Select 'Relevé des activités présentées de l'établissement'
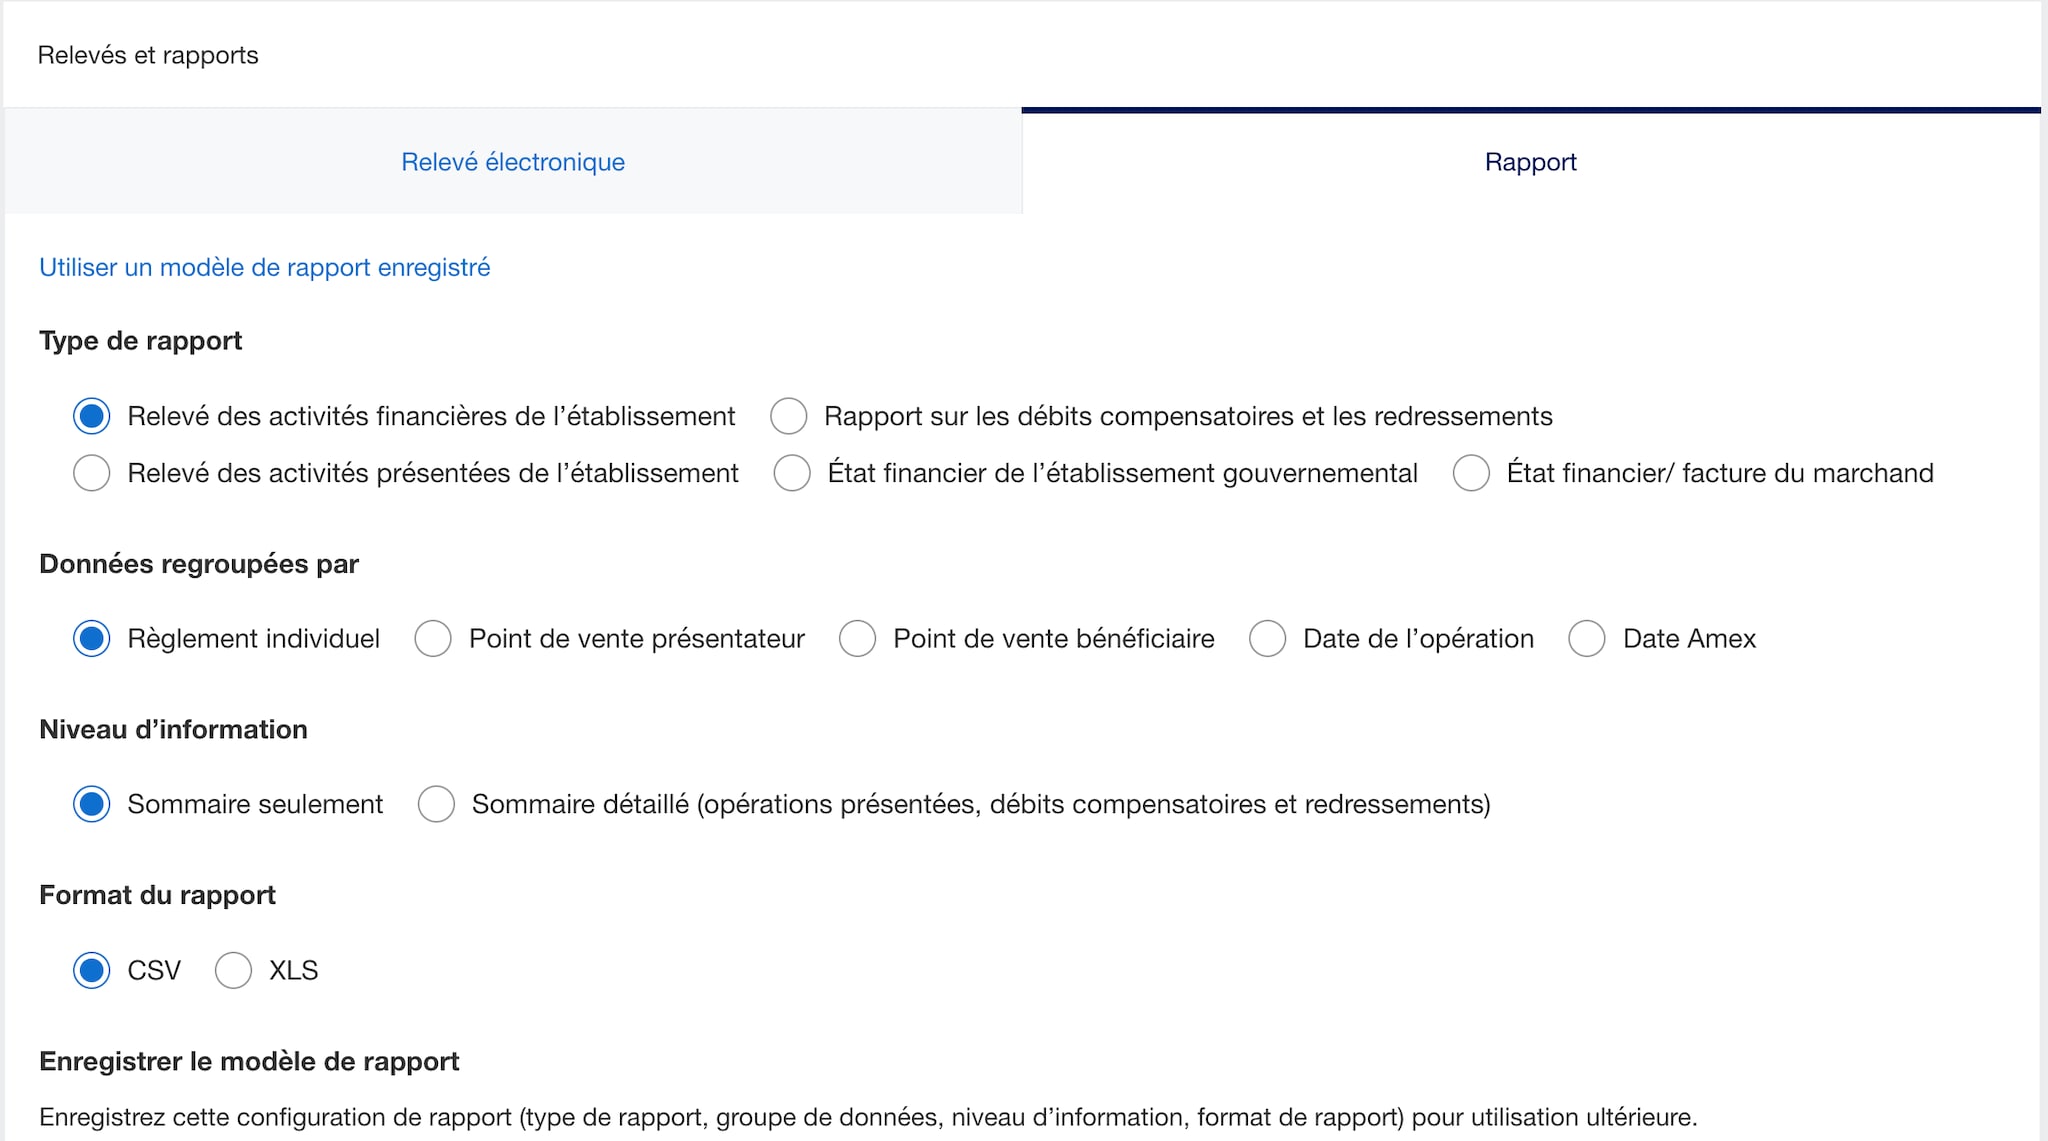Viewport: 2048px width, 1141px height. click(91, 473)
